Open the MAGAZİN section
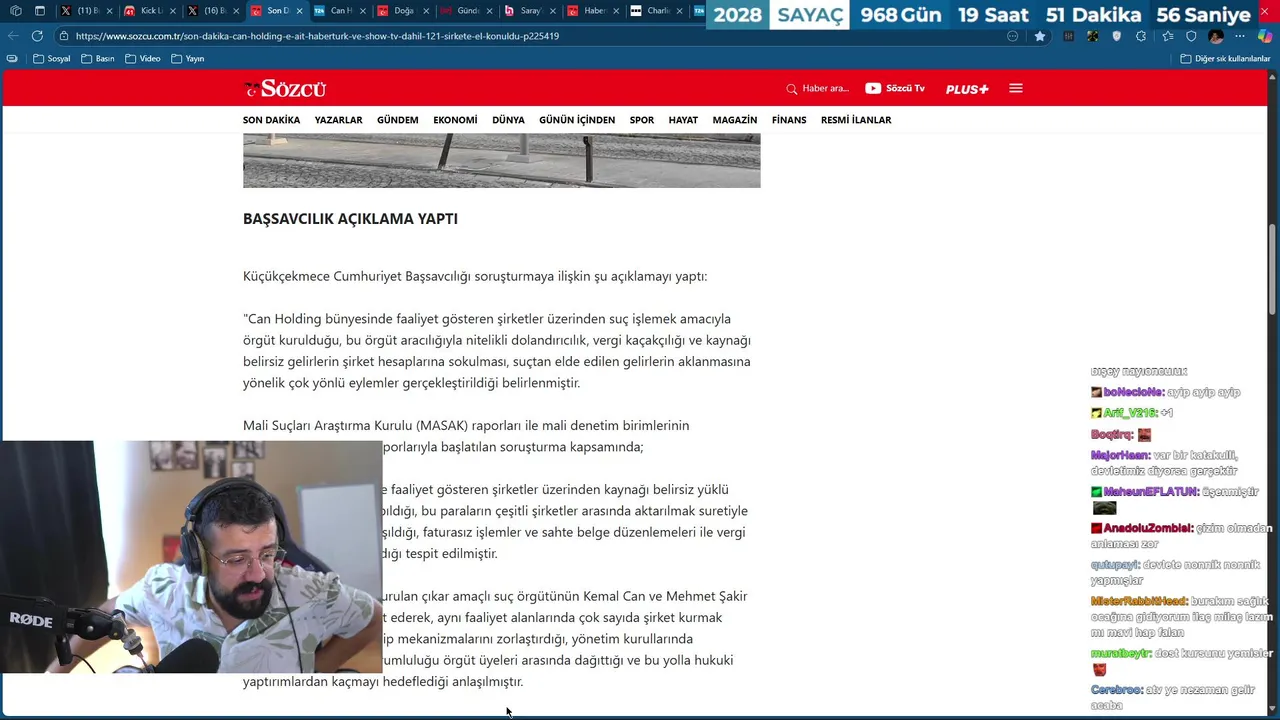 click(x=734, y=120)
